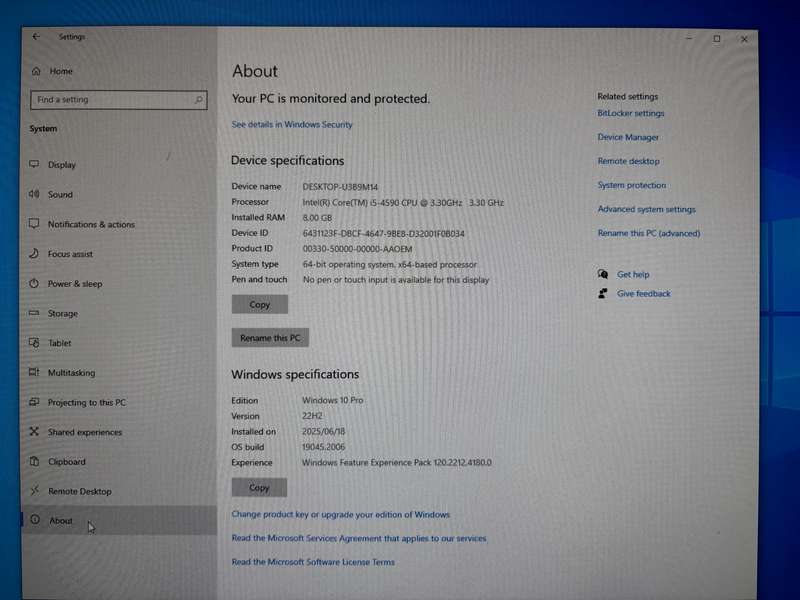Image resolution: width=800 pixels, height=600 pixels.
Task: Click the search magnifier icon in Find a setting
Action: coord(198,99)
